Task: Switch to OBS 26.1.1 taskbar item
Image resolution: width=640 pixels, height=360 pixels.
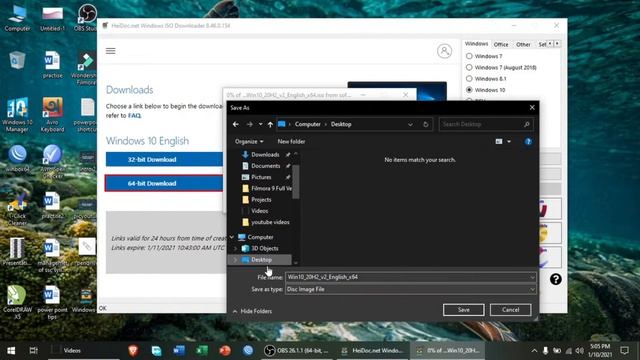Action: pos(297,351)
